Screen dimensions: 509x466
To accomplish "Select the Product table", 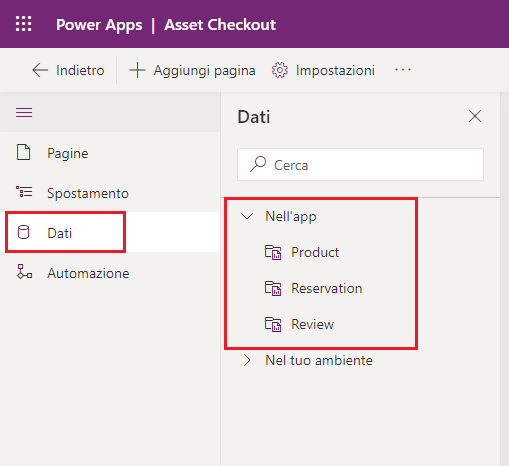I will point(315,252).
